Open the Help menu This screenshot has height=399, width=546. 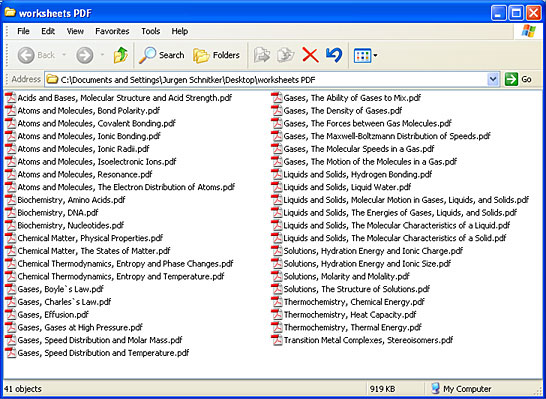pos(180,31)
